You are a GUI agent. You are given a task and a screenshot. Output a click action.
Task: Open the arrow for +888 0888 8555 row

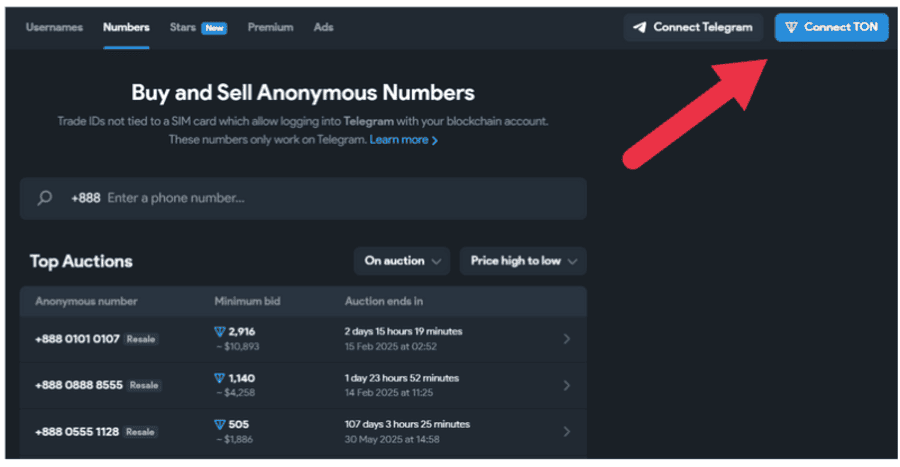click(567, 386)
